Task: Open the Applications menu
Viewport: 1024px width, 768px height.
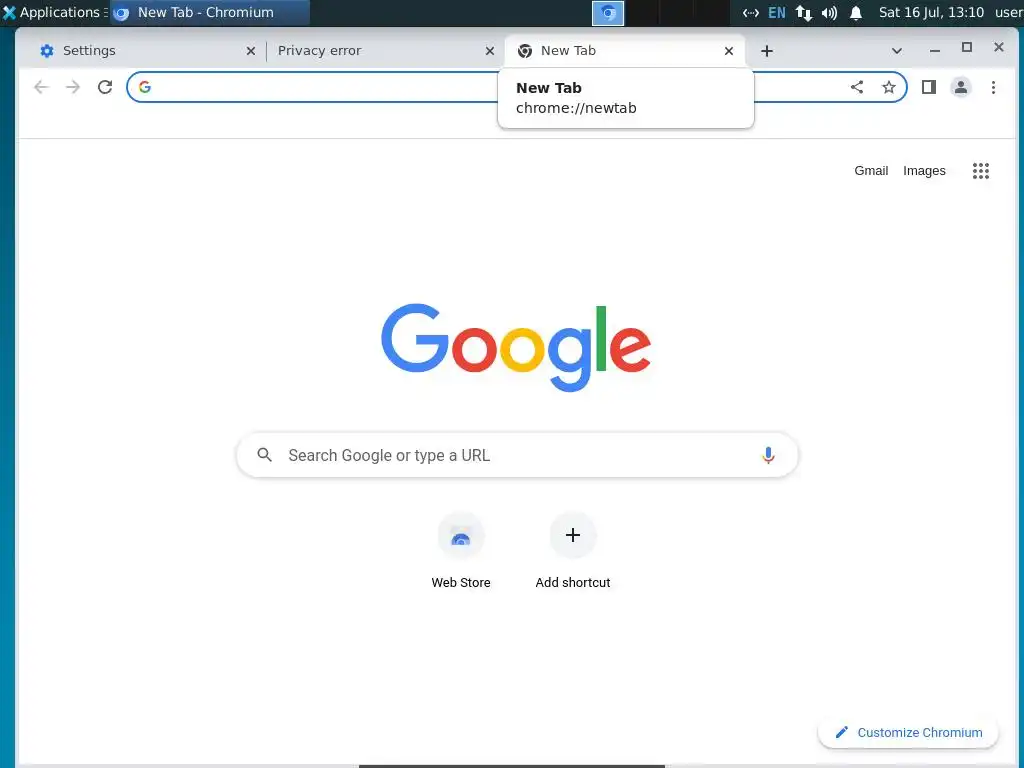Action: point(54,12)
